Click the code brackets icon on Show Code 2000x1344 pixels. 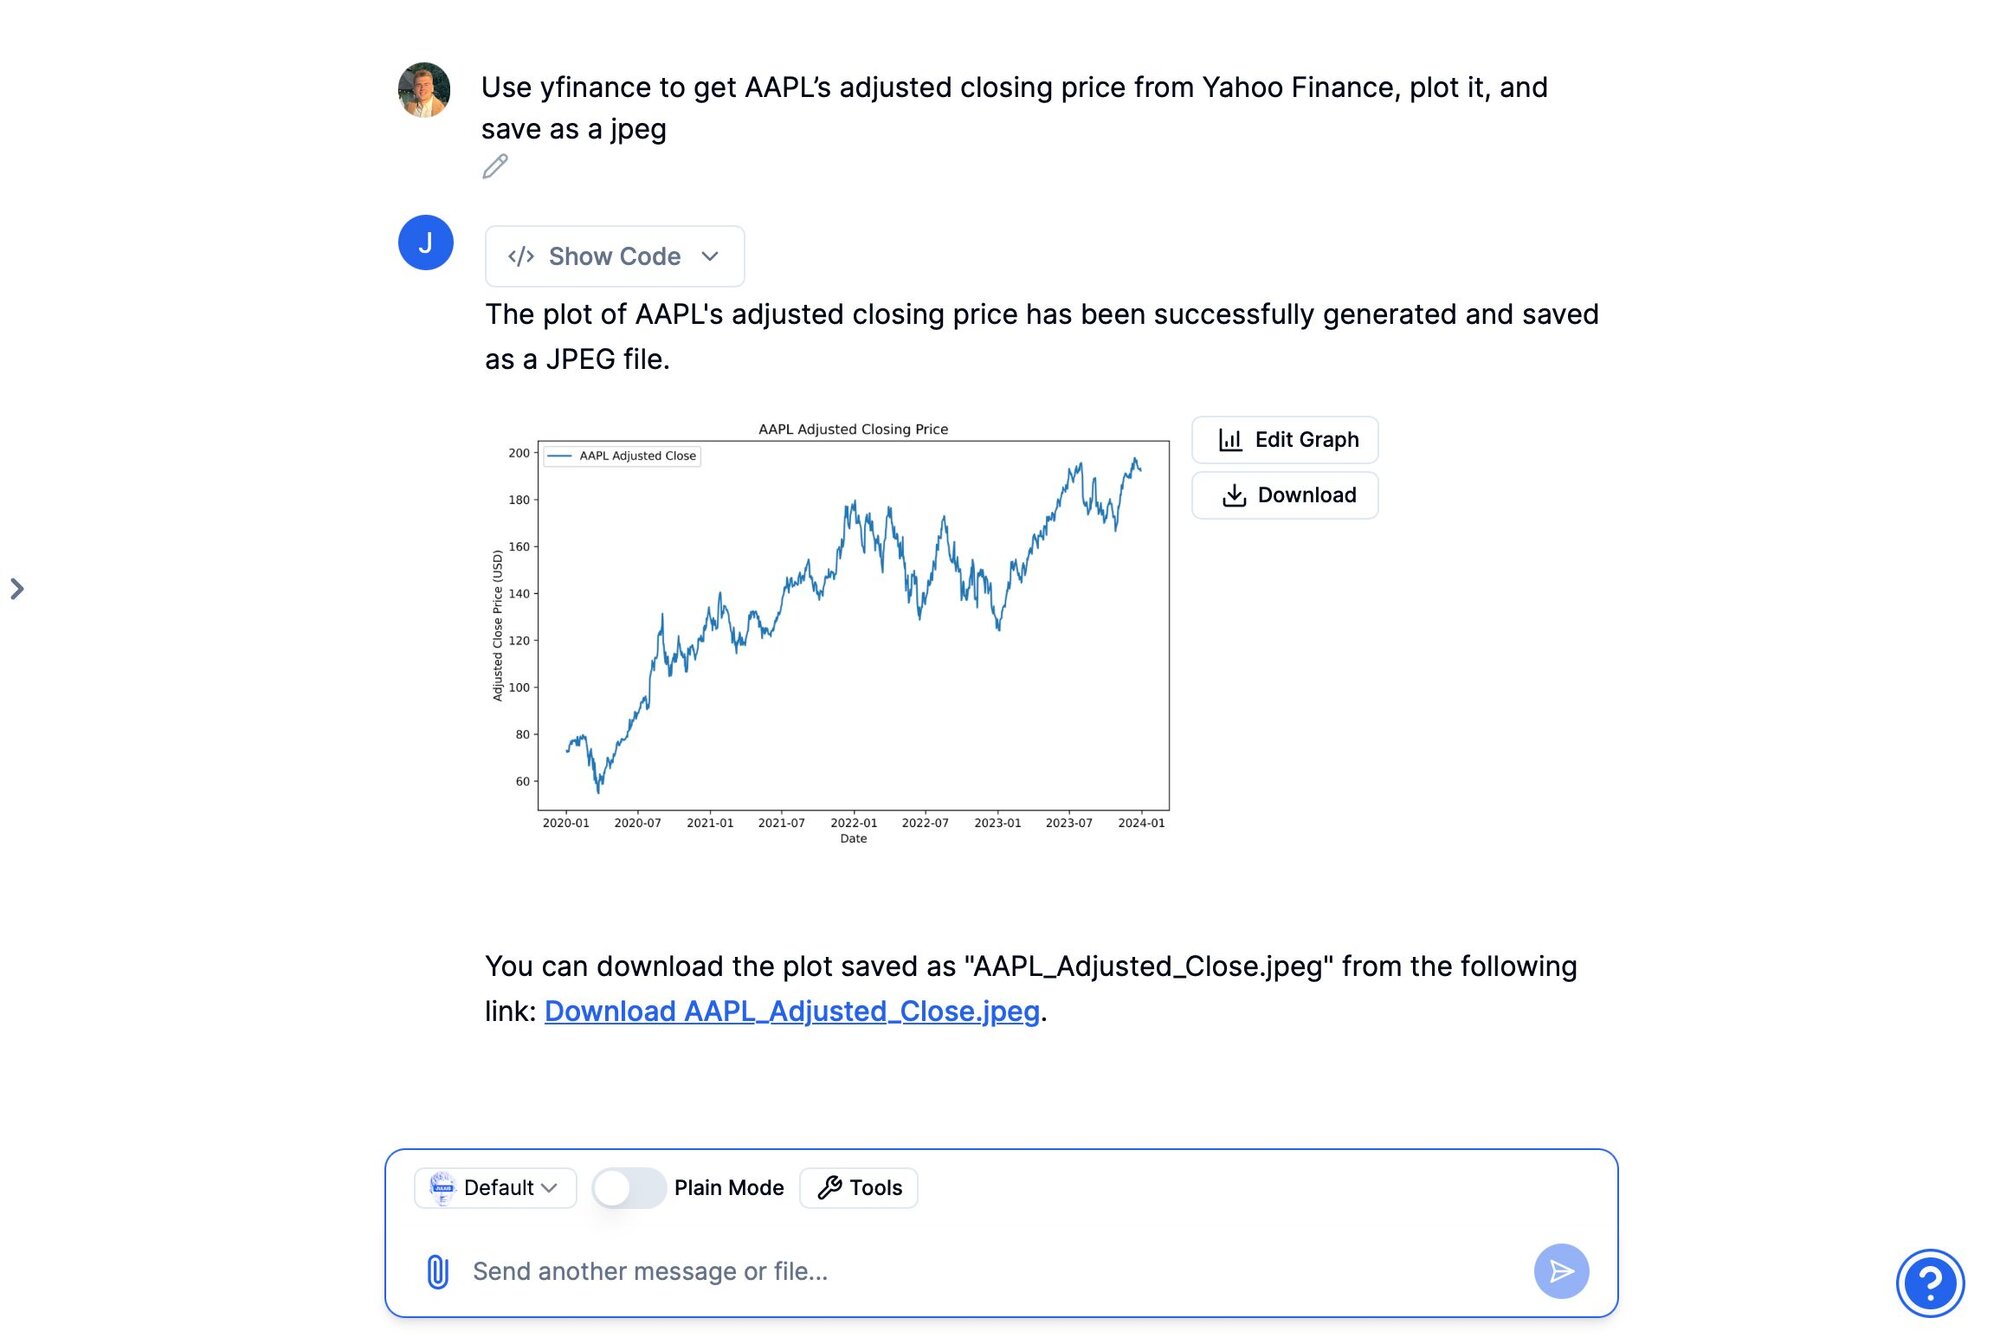click(x=521, y=256)
